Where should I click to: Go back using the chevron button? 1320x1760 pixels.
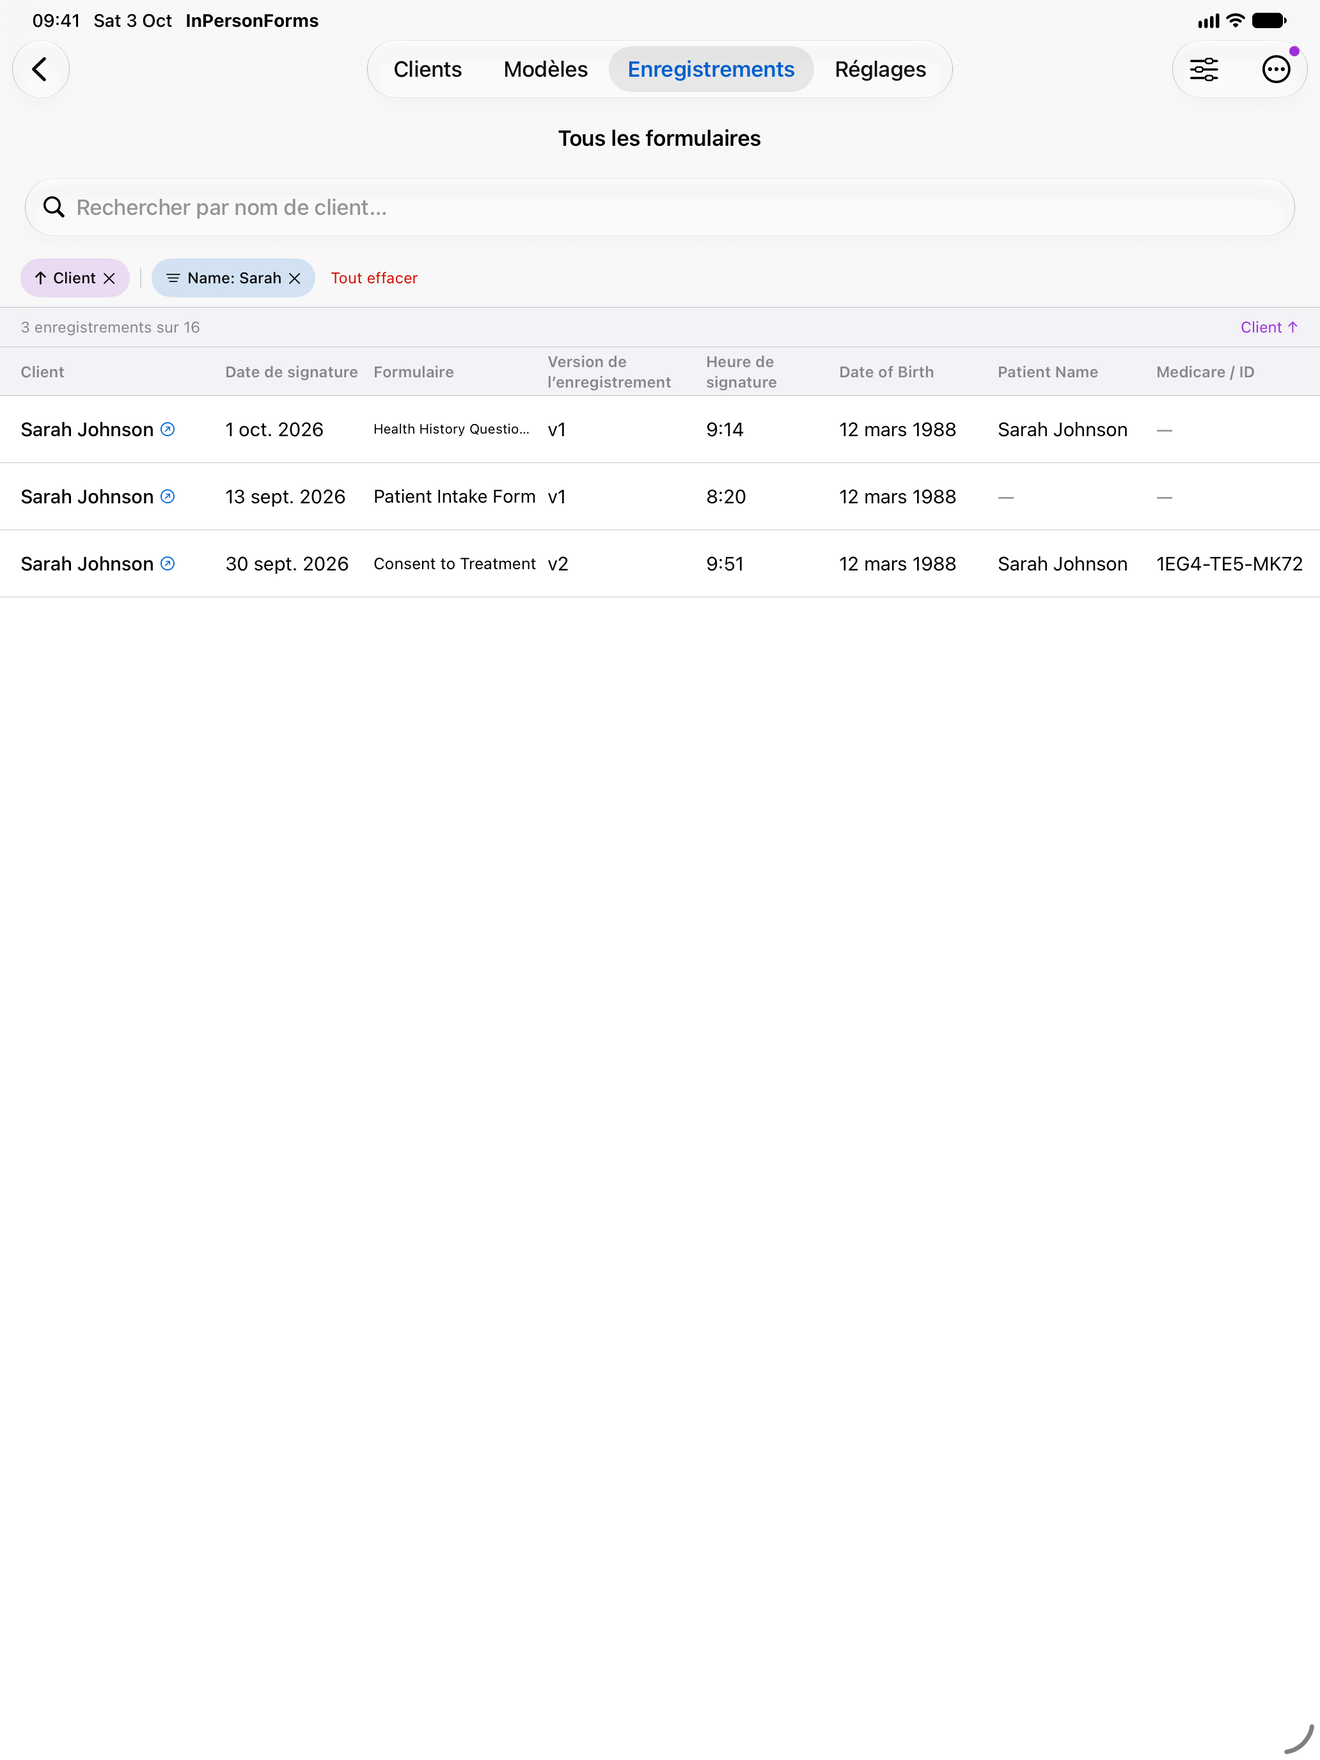41,69
